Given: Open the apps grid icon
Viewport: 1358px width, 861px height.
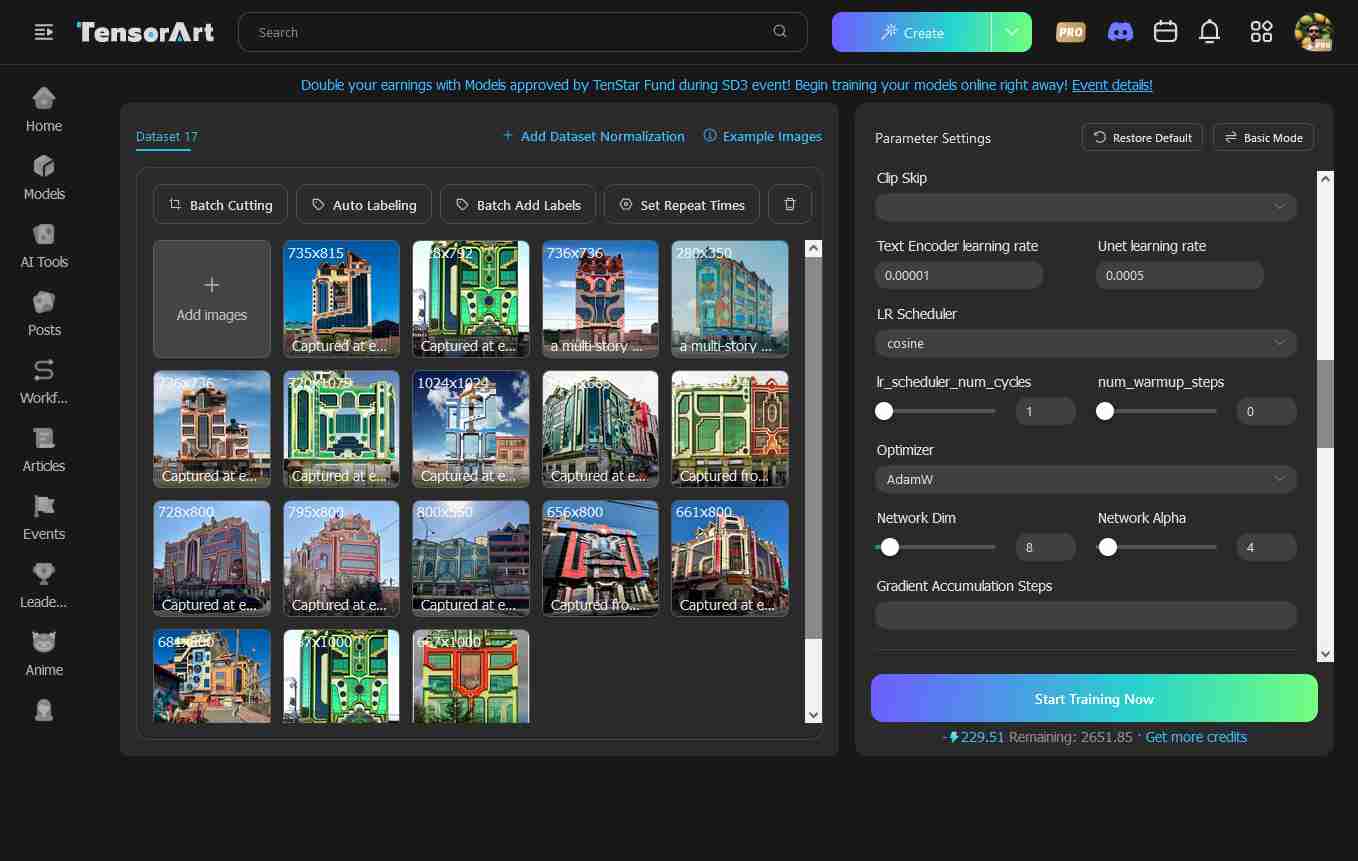Looking at the screenshot, I should (1261, 32).
